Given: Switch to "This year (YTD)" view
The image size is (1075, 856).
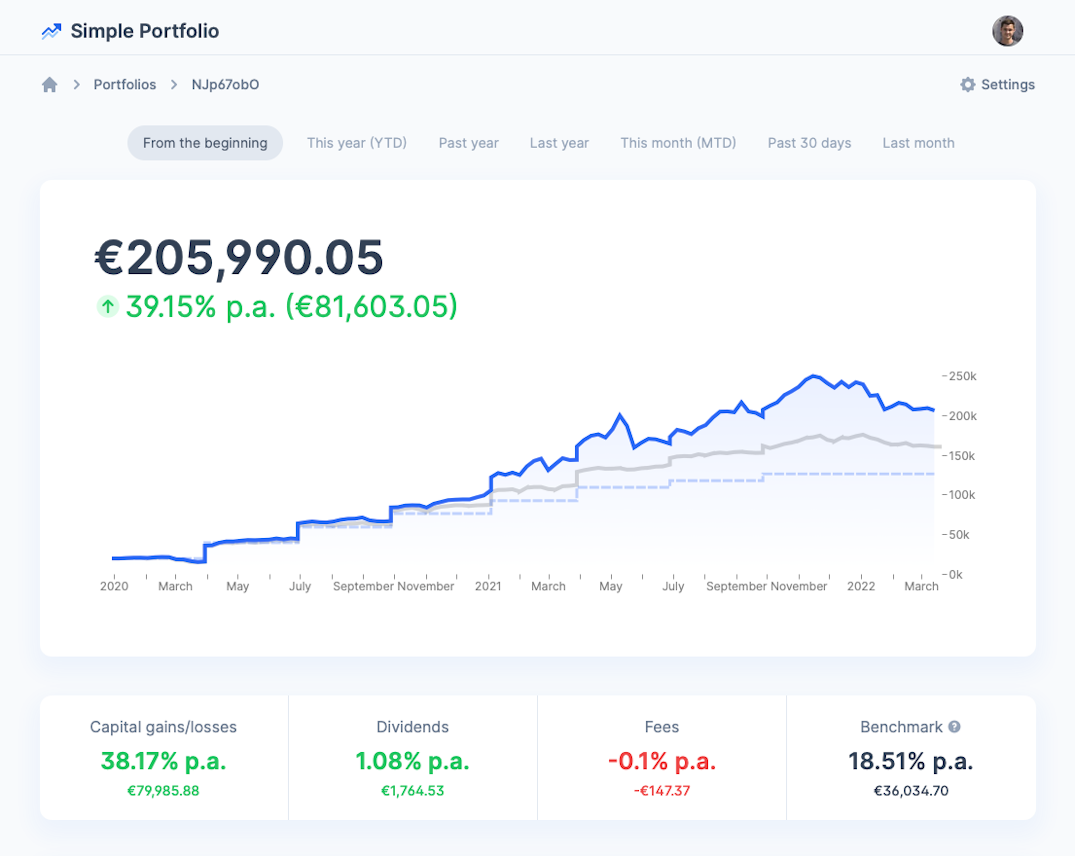Looking at the screenshot, I should 356,143.
